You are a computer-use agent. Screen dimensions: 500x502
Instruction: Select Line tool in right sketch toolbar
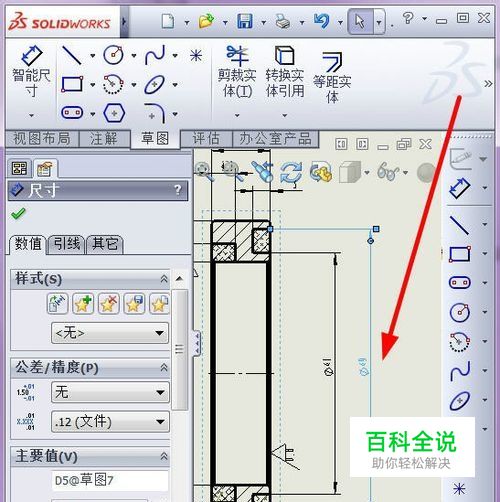pyautogui.click(x=459, y=225)
